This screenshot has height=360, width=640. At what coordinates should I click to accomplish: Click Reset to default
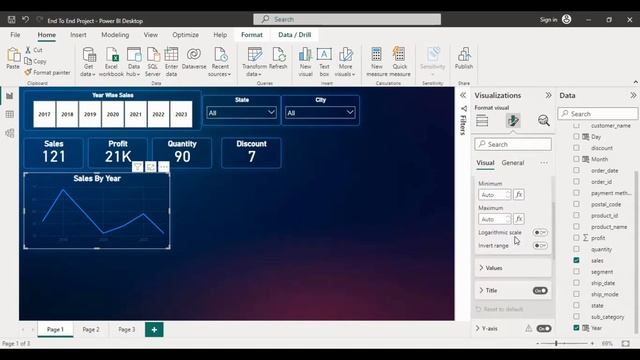pos(499,309)
